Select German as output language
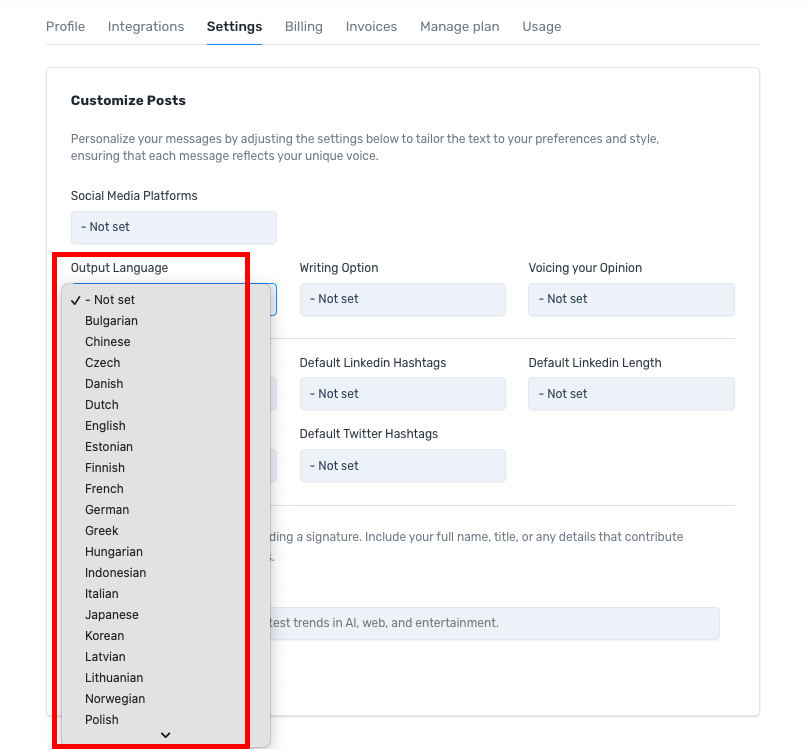Screen dimensions: 804x749 click(107, 510)
